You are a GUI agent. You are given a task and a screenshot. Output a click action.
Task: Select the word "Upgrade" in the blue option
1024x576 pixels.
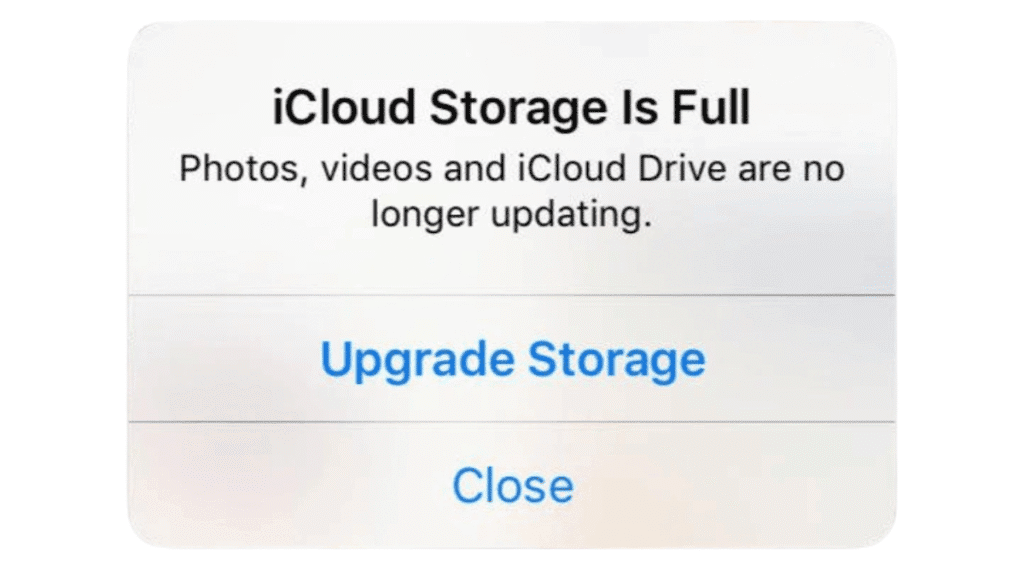click(x=417, y=361)
